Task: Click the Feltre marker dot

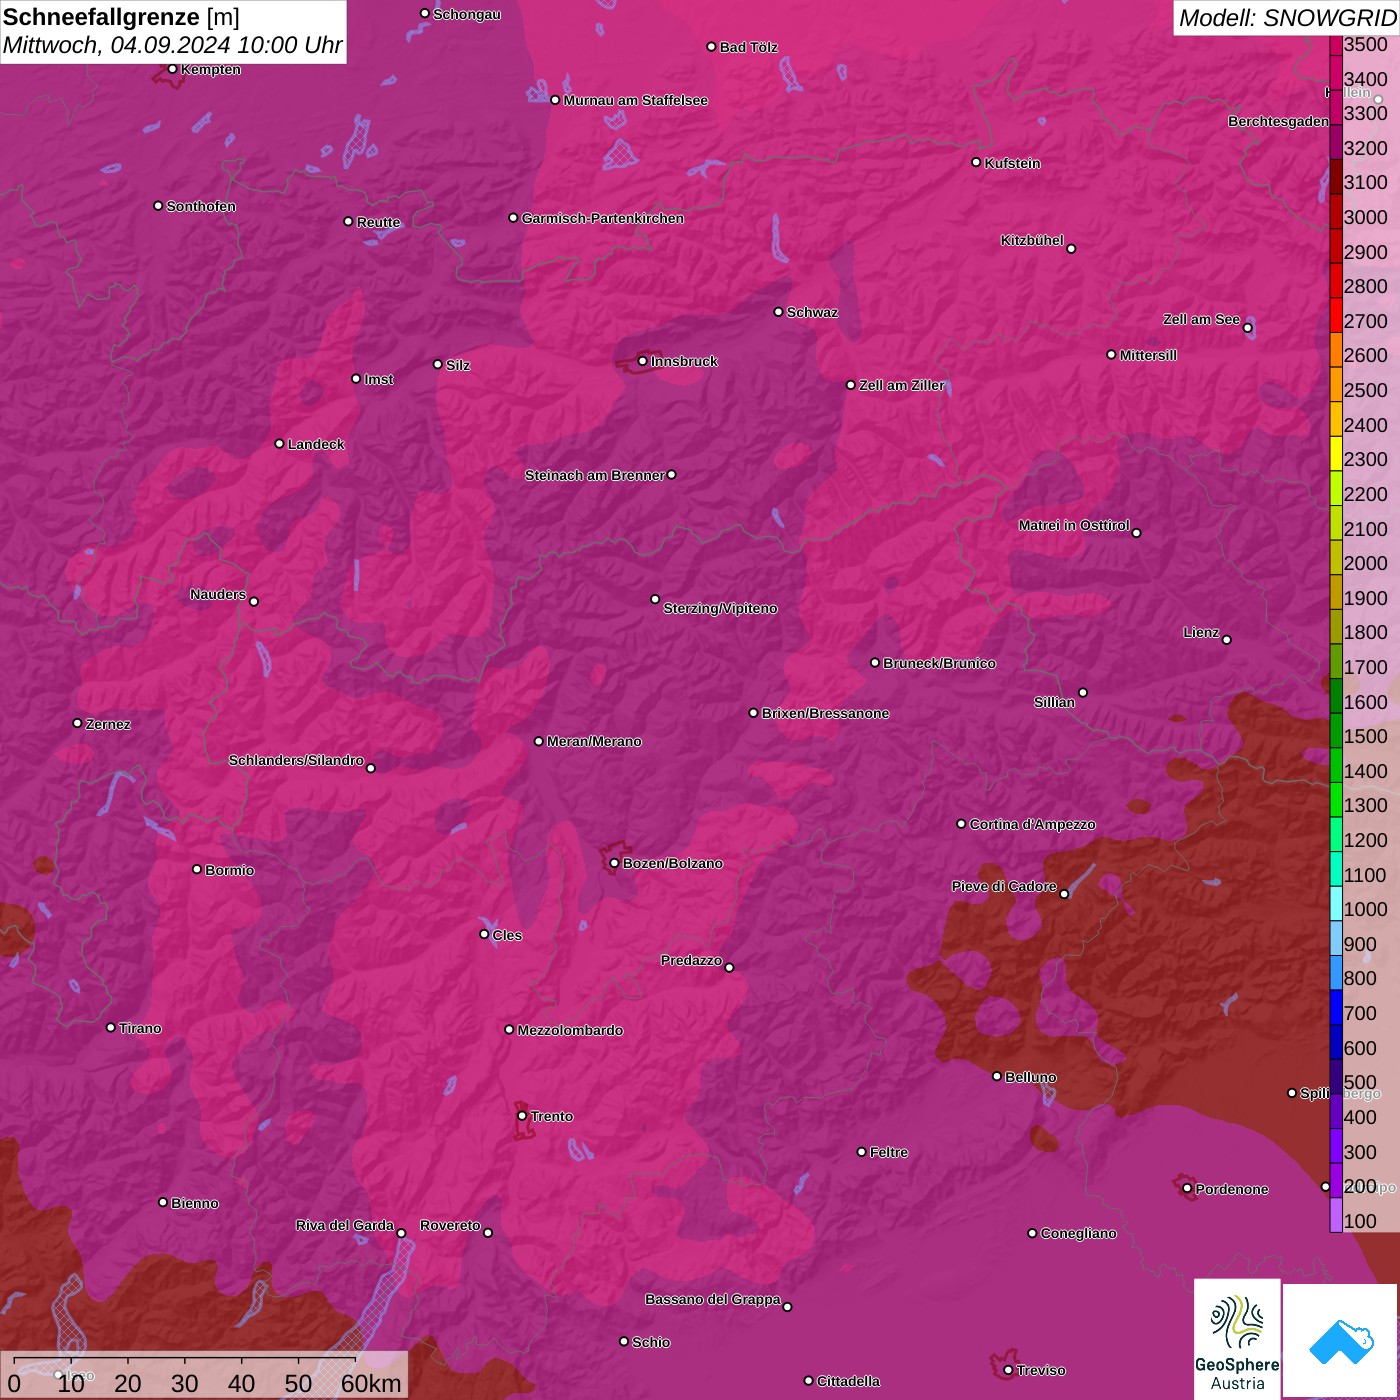Action: 861,1152
